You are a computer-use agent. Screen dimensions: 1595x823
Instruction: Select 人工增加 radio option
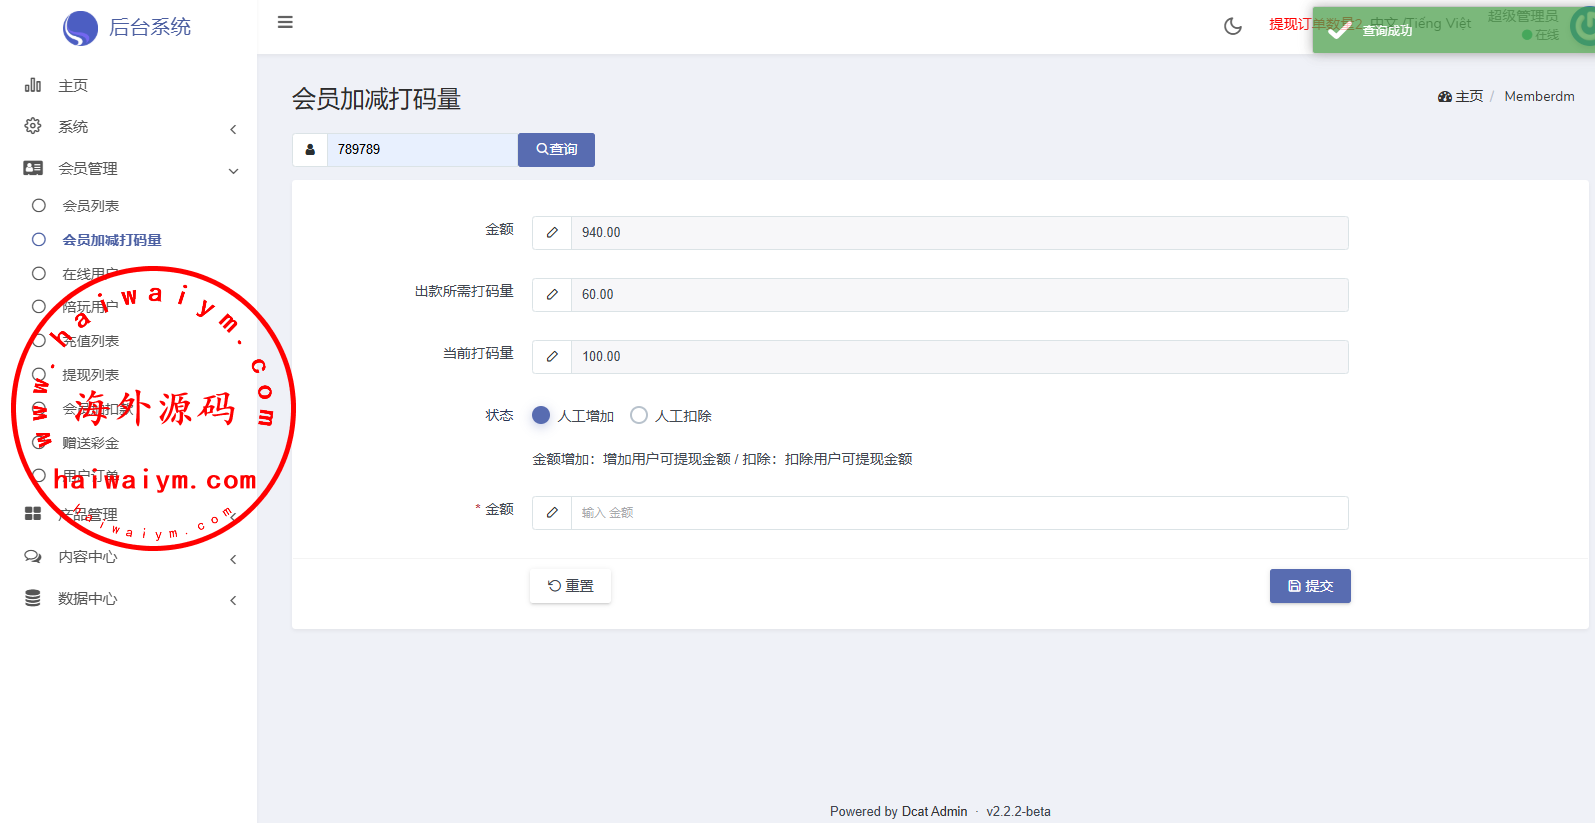(541, 415)
